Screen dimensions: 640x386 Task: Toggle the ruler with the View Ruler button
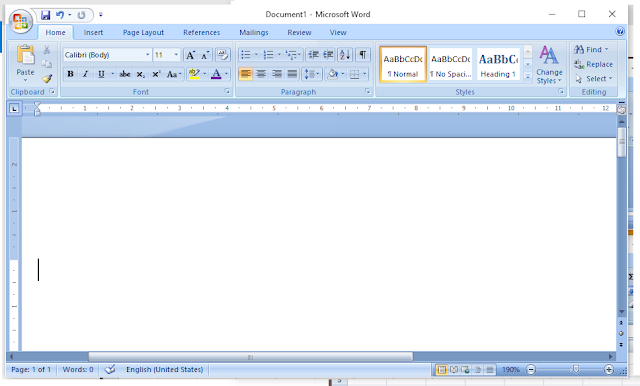tap(621, 109)
